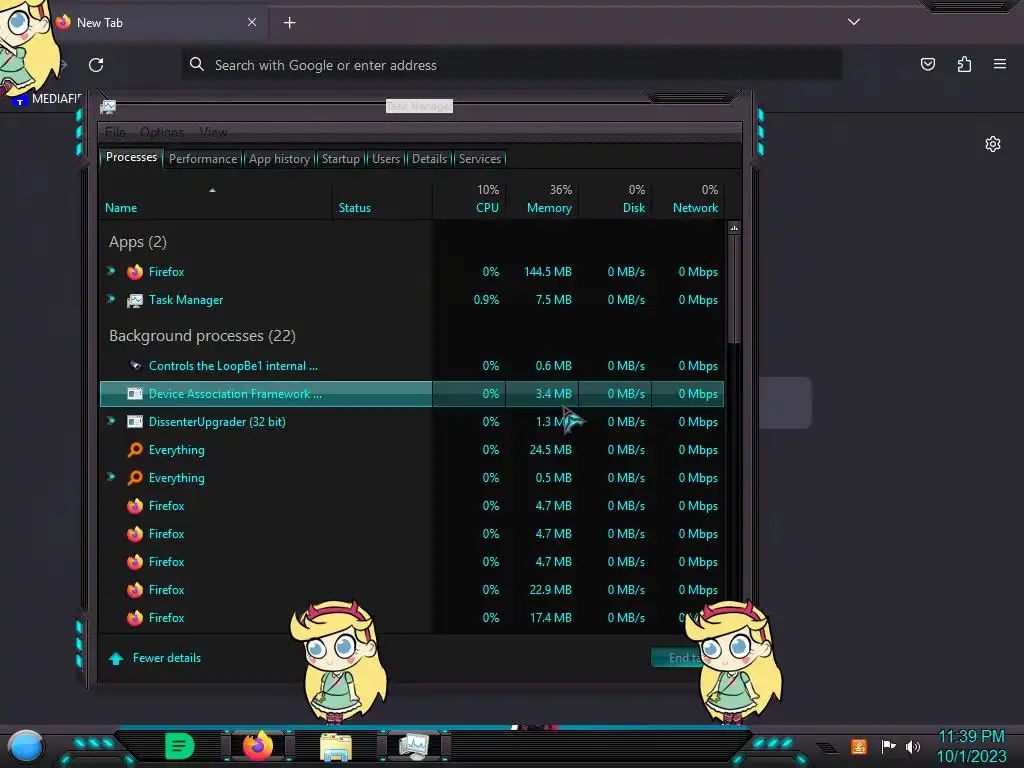
Task: Switch to the Startup tab
Action: (x=340, y=159)
